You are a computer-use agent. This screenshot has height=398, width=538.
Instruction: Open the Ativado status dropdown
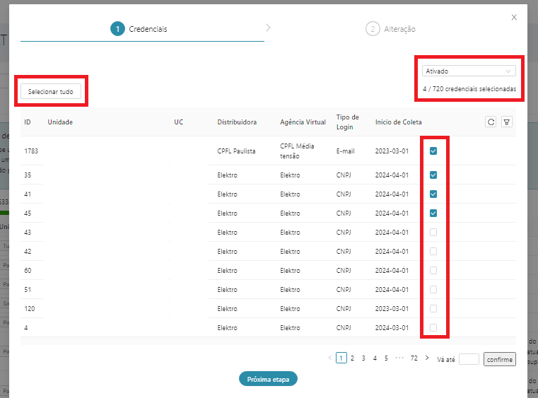[469, 71]
